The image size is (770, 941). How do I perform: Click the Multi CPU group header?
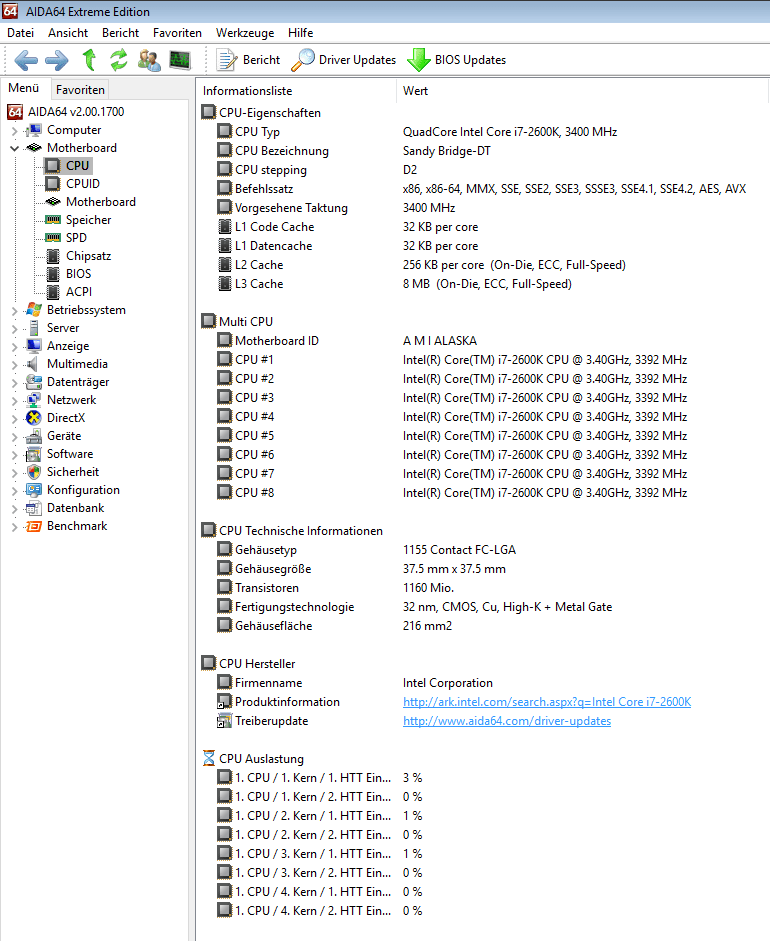(237, 321)
